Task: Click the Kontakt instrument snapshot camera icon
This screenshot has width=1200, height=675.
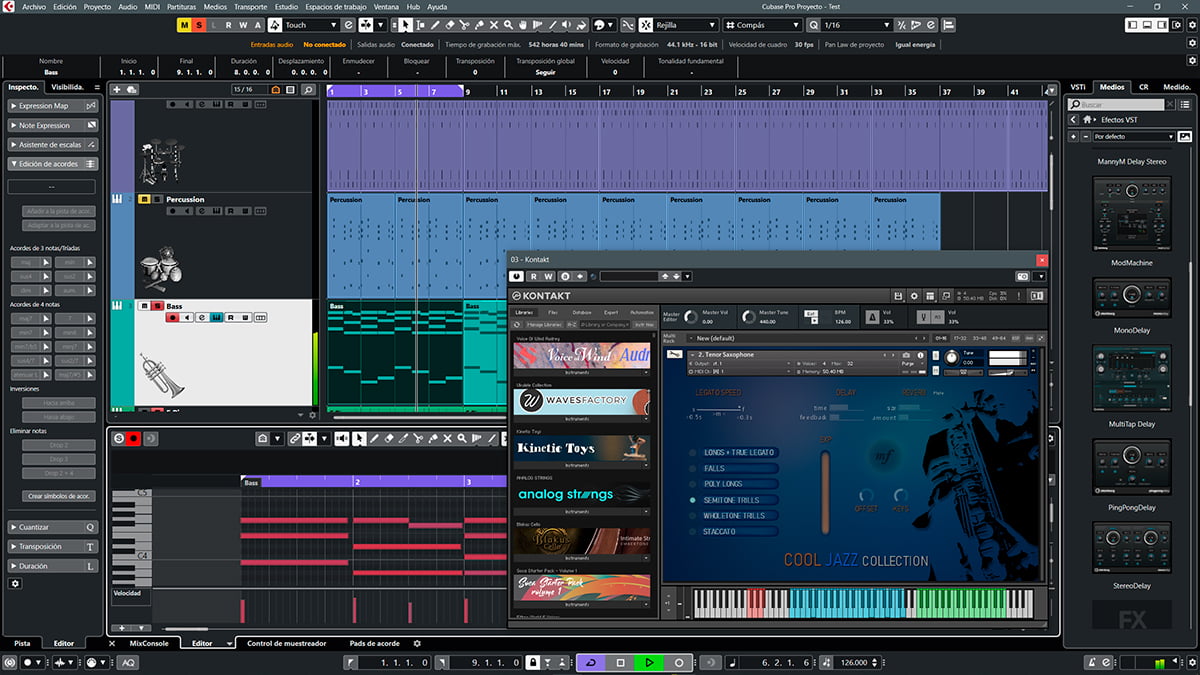Action: [906, 355]
